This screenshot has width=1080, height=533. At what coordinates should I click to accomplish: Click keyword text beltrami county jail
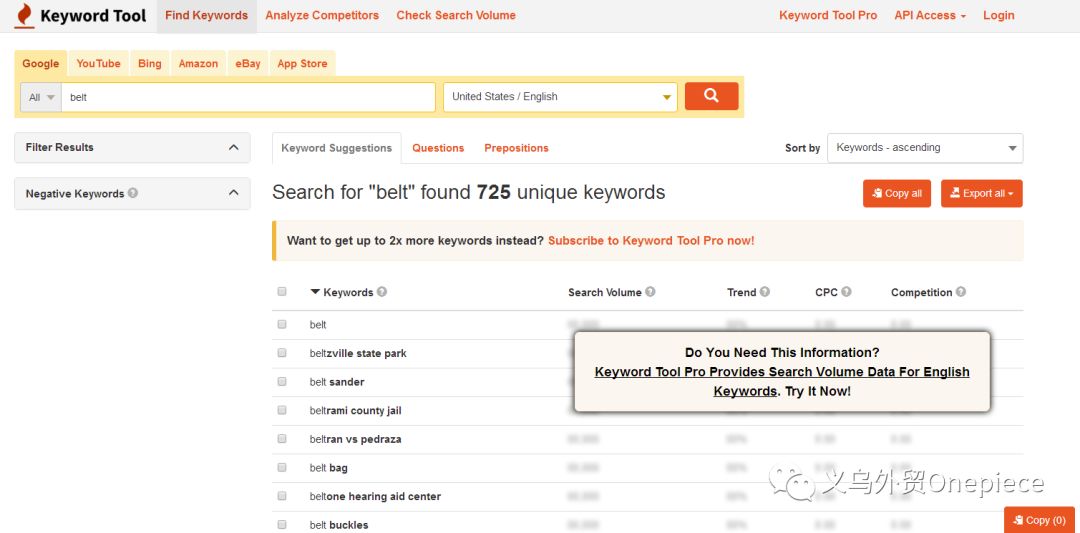pyautogui.click(x=355, y=410)
